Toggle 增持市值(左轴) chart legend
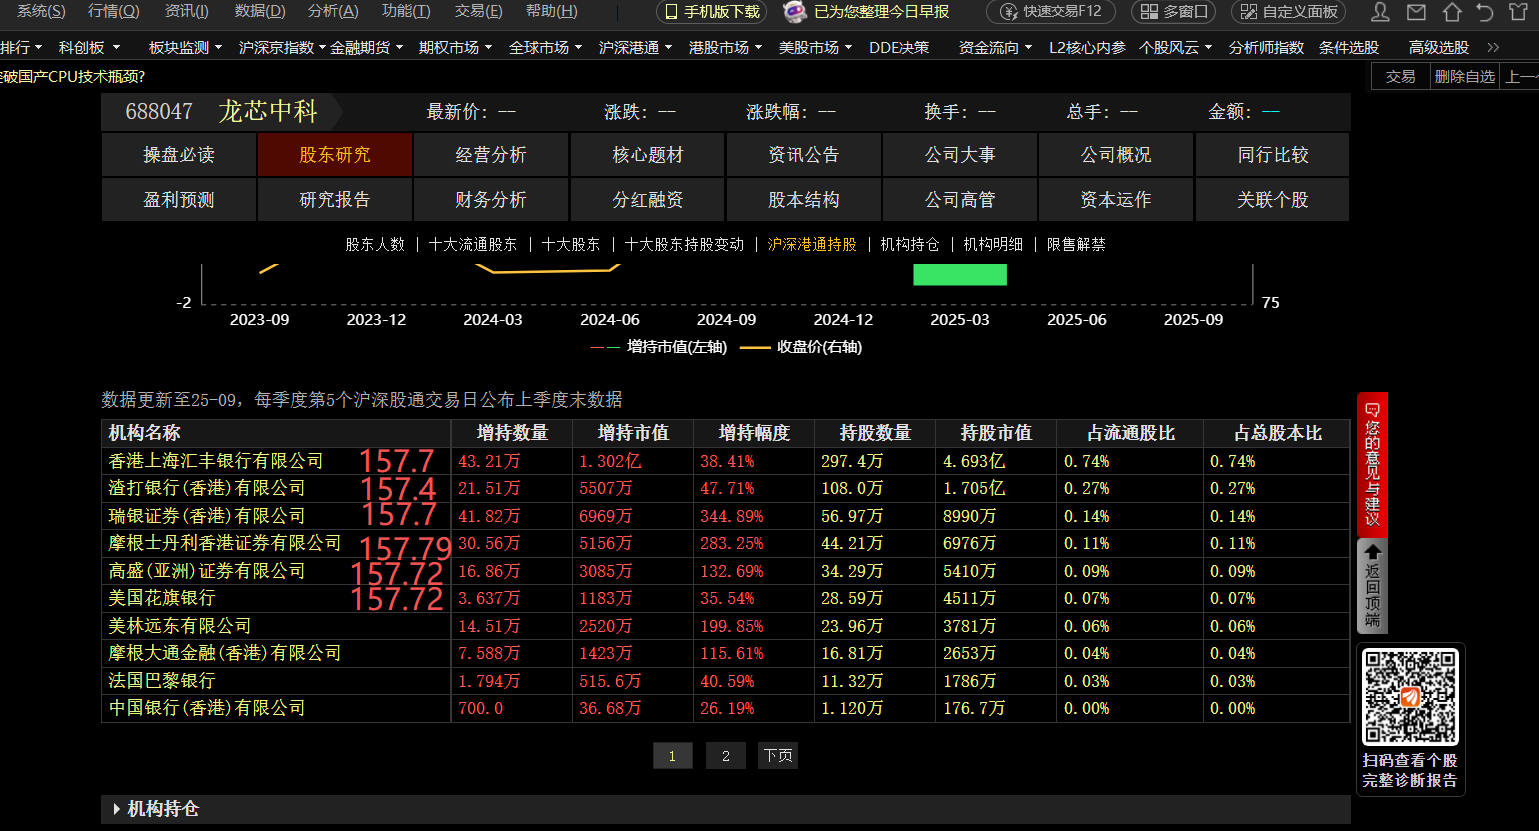1539x831 pixels. [x=659, y=347]
